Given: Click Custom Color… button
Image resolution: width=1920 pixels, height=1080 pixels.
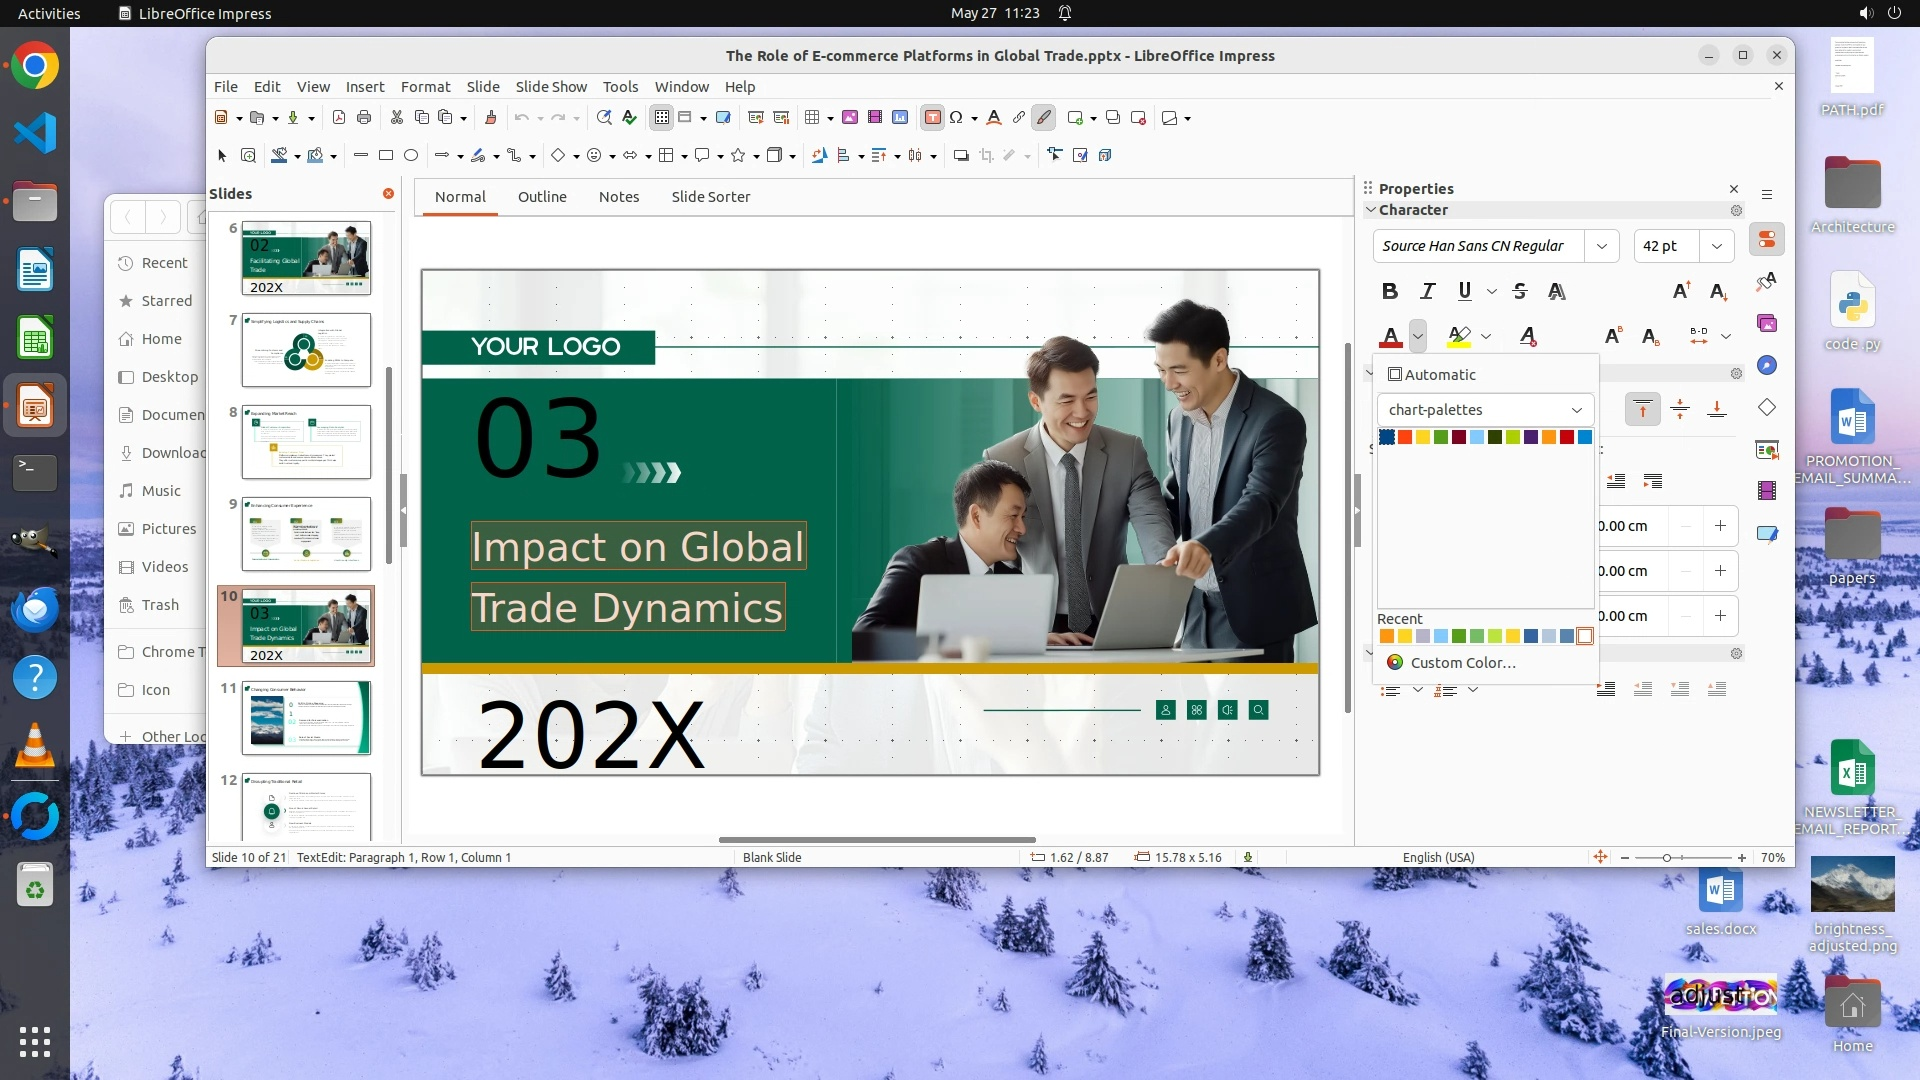Looking at the screenshot, I should click(1462, 663).
